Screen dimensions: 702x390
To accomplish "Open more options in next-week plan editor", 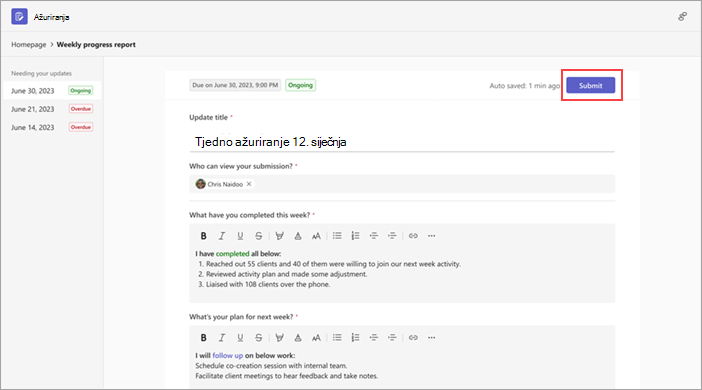I will (x=432, y=338).
